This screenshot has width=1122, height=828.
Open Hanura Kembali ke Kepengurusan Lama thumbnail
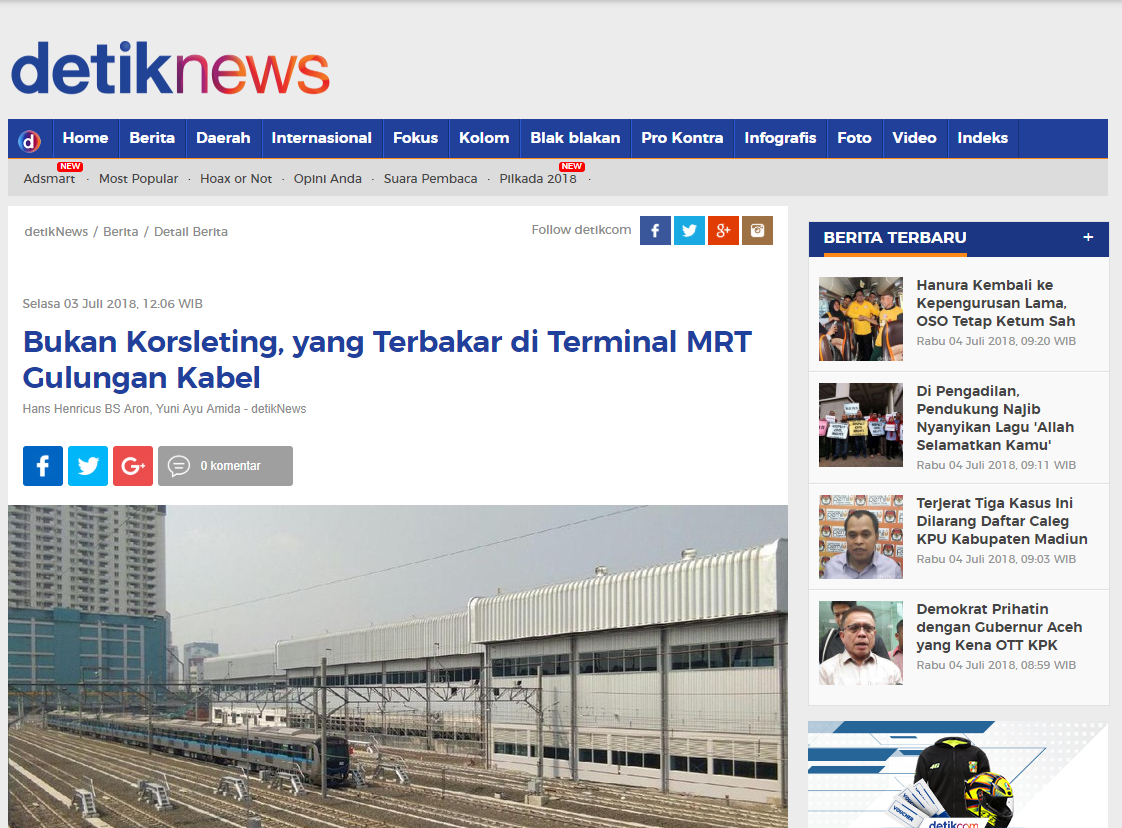pyautogui.click(x=861, y=318)
